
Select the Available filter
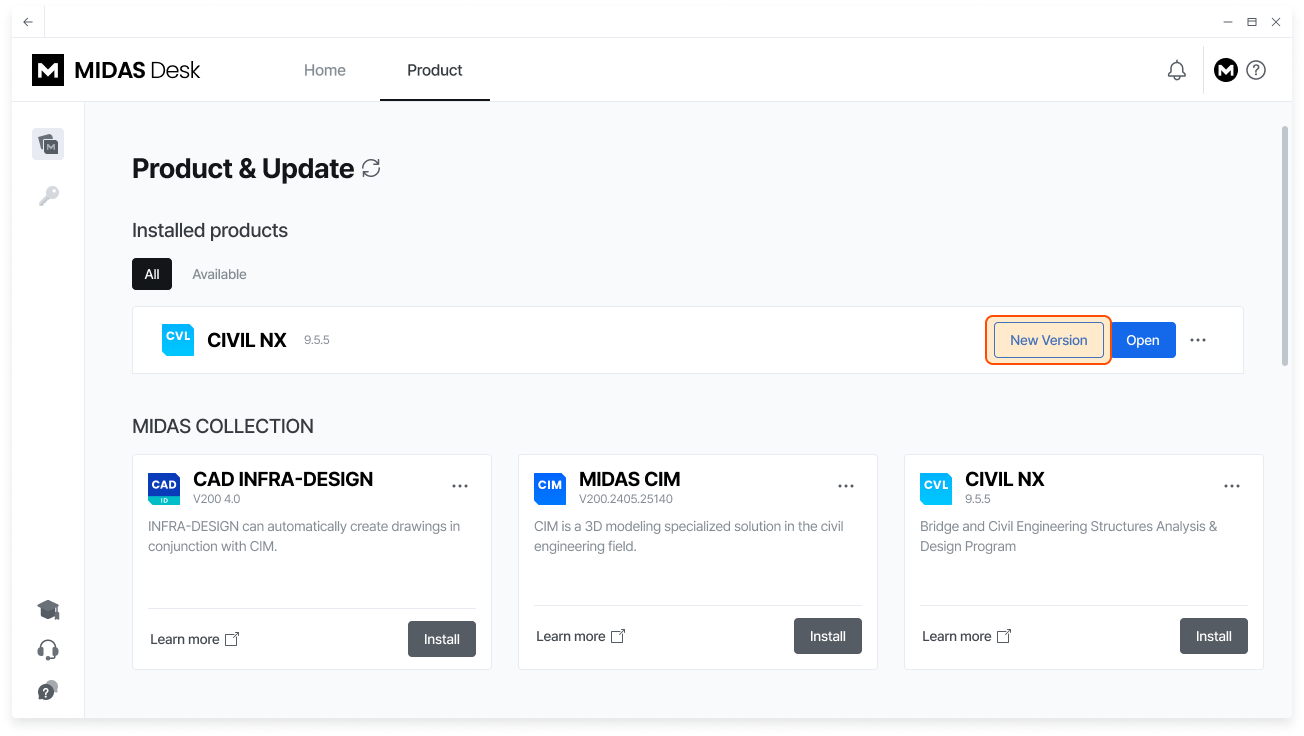click(x=219, y=274)
